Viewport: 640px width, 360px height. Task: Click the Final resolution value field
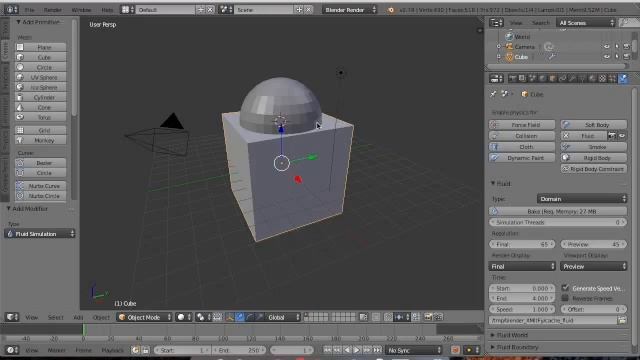522,244
